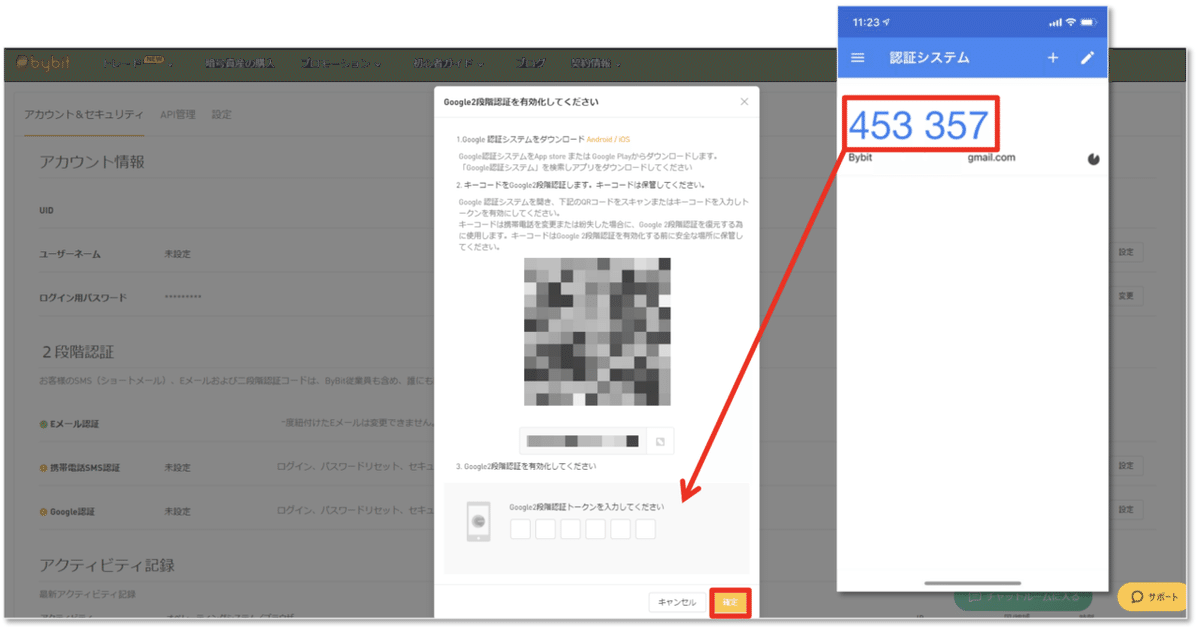Screen dimensions: 1200x632
Task: Open the 契約情報 dropdown menu
Action: 594,63
